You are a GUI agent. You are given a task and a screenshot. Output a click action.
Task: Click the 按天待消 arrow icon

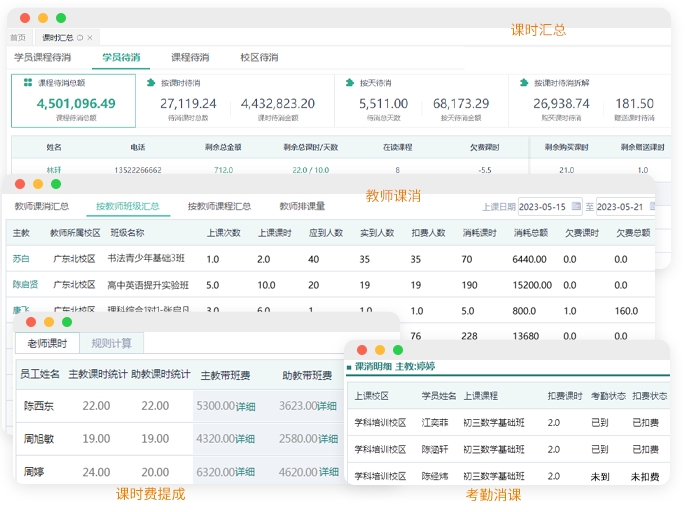[x=349, y=83]
